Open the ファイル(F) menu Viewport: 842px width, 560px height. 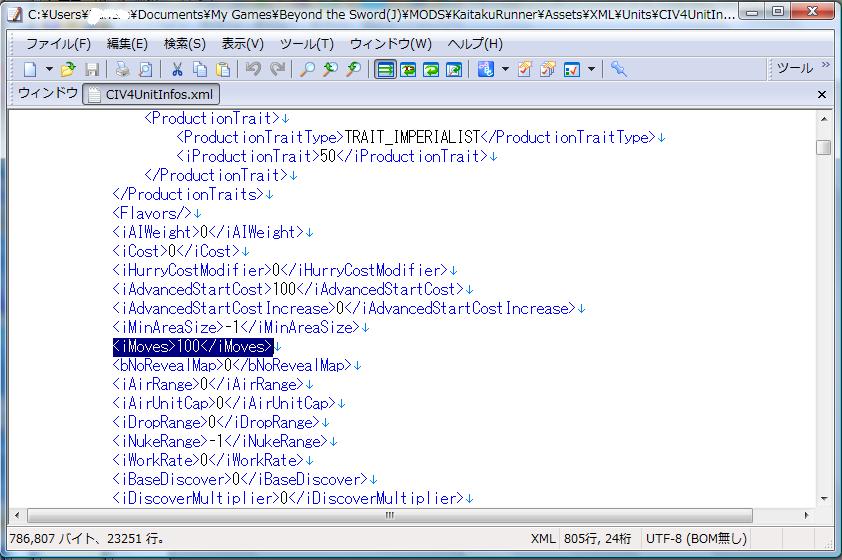(59, 44)
